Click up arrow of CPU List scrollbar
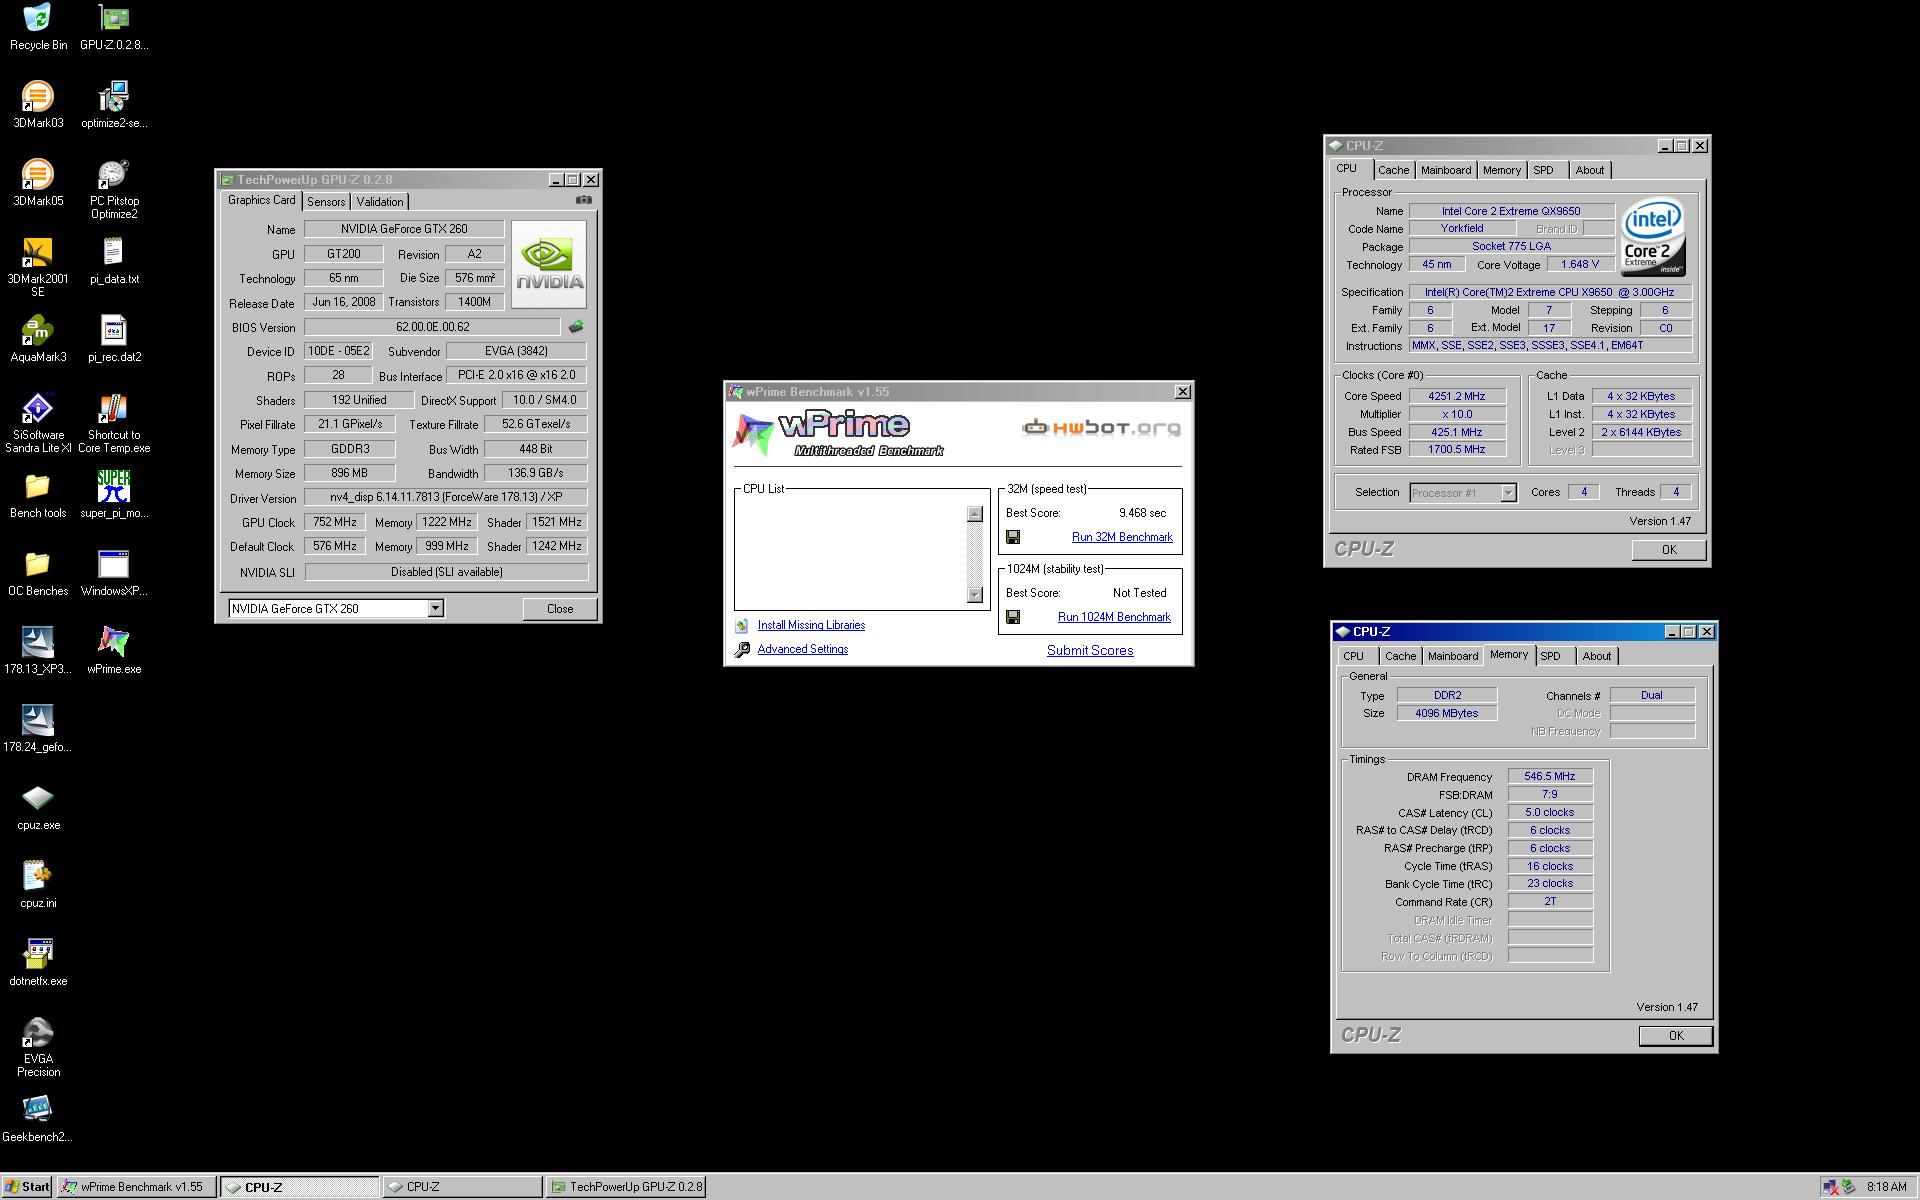The width and height of the screenshot is (1920, 1200). click(975, 514)
